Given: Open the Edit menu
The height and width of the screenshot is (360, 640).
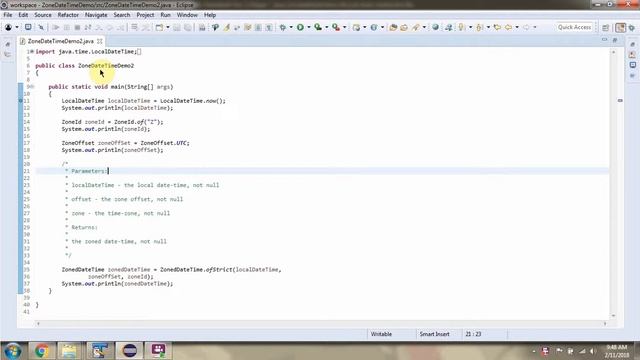Looking at the screenshot, I should [x=23, y=15].
